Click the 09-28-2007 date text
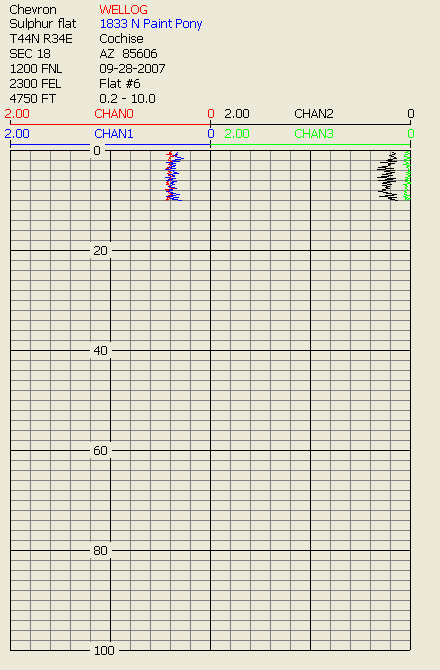This screenshot has width=440, height=670. coord(132,69)
